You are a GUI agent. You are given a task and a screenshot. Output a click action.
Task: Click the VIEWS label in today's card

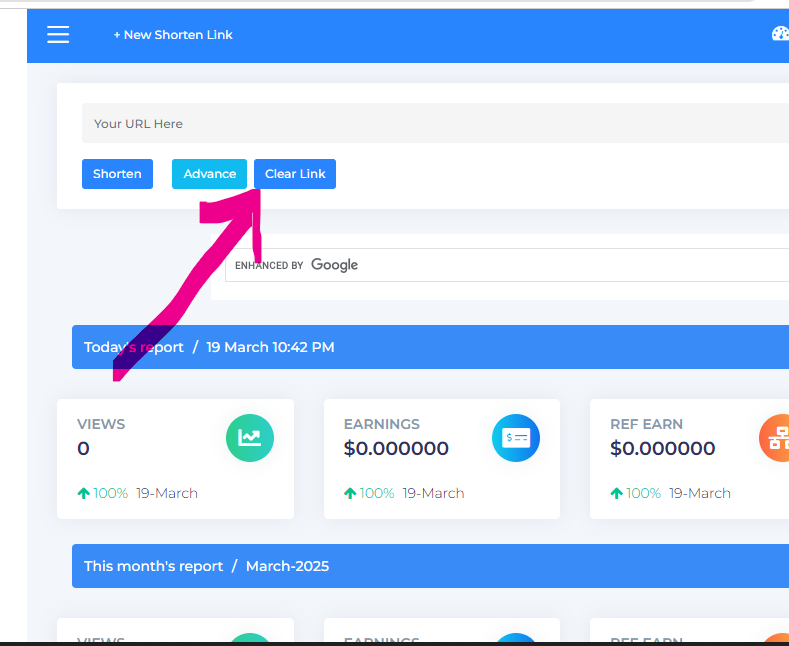coord(101,424)
